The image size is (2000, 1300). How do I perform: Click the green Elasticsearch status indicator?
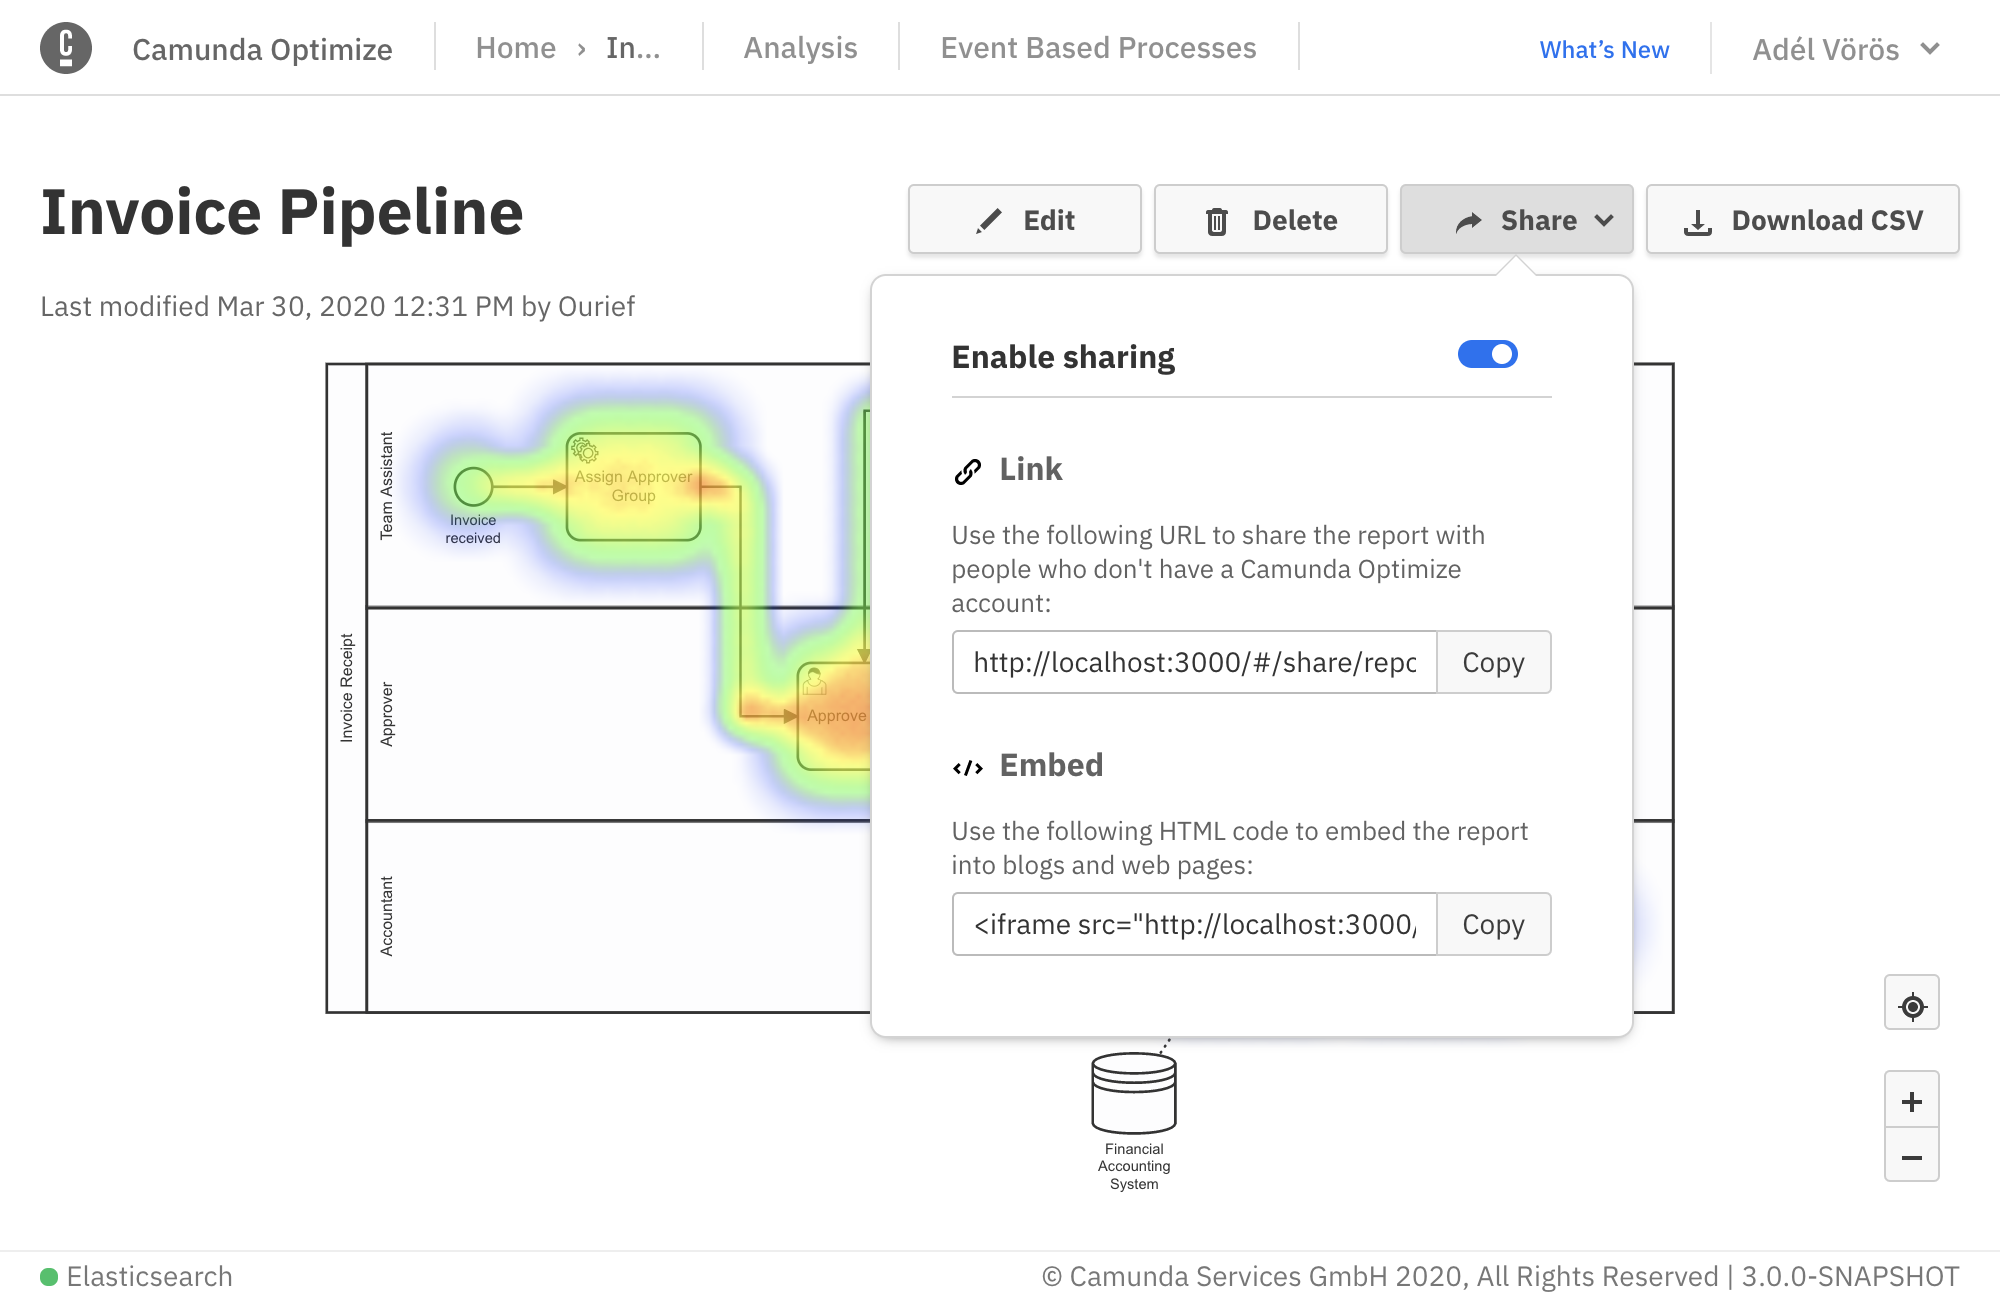click(49, 1277)
